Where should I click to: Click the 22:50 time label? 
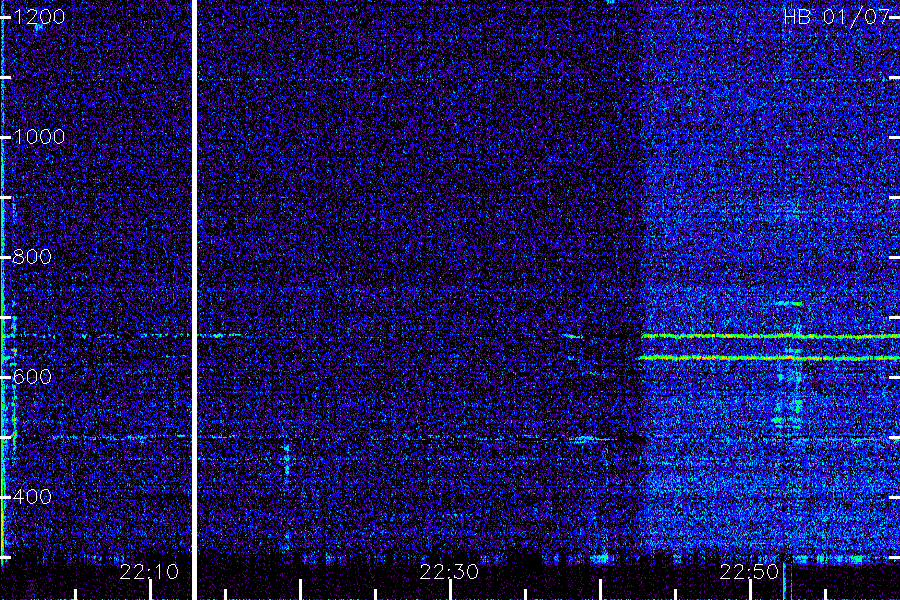[x=749, y=572]
